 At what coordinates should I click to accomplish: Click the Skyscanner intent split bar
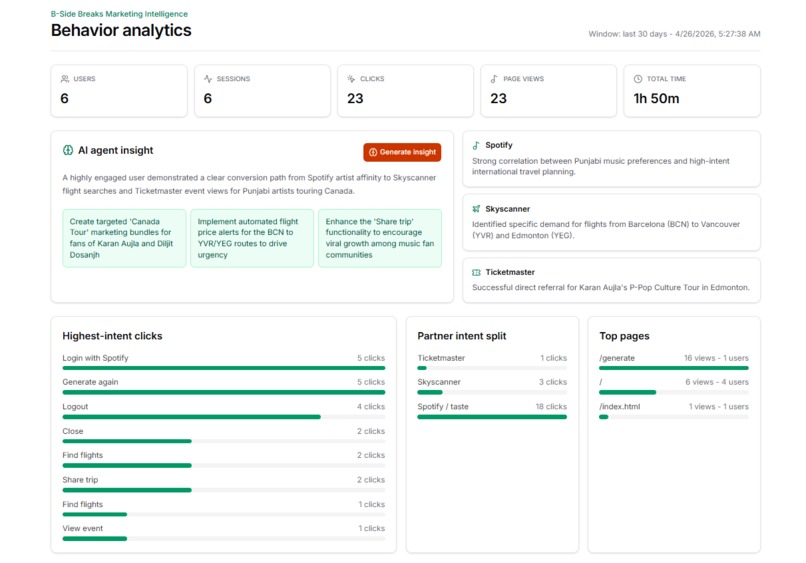tap(492, 392)
